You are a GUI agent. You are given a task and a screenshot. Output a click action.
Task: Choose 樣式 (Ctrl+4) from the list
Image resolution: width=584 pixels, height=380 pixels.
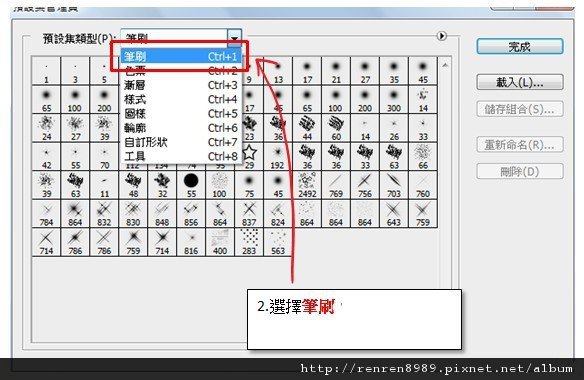181,99
